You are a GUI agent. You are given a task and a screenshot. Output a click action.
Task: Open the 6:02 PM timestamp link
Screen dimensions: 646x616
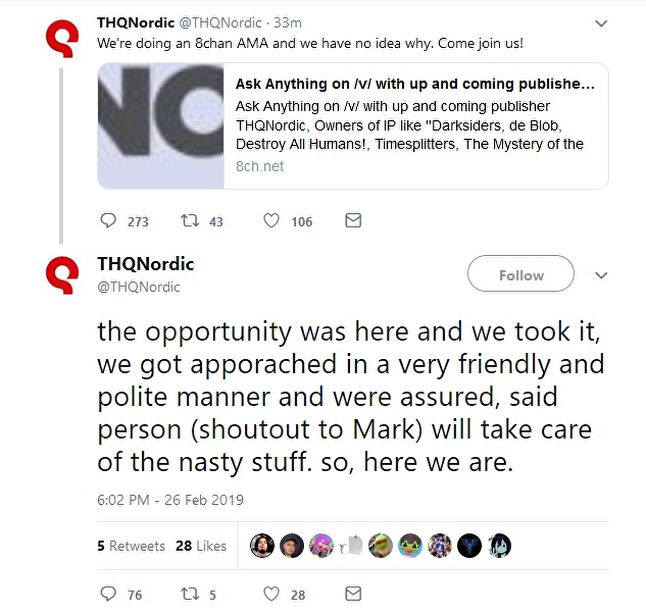point(170,500)
